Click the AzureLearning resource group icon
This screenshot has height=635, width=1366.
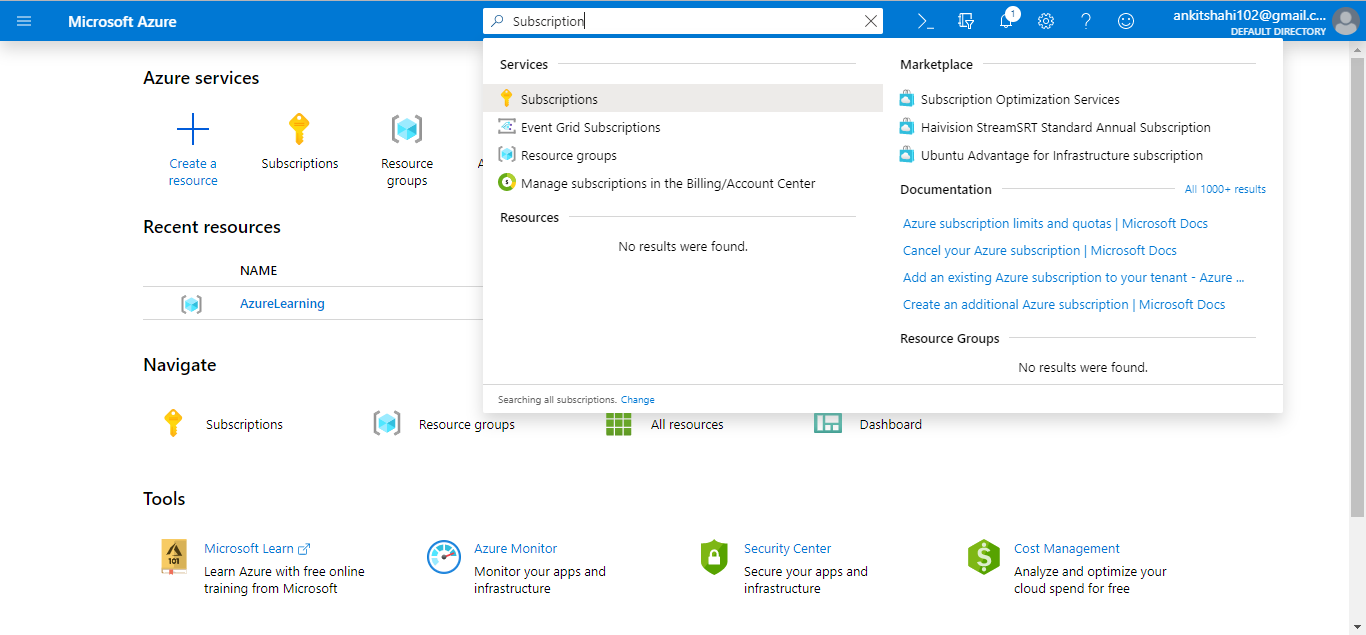(191, 304)
